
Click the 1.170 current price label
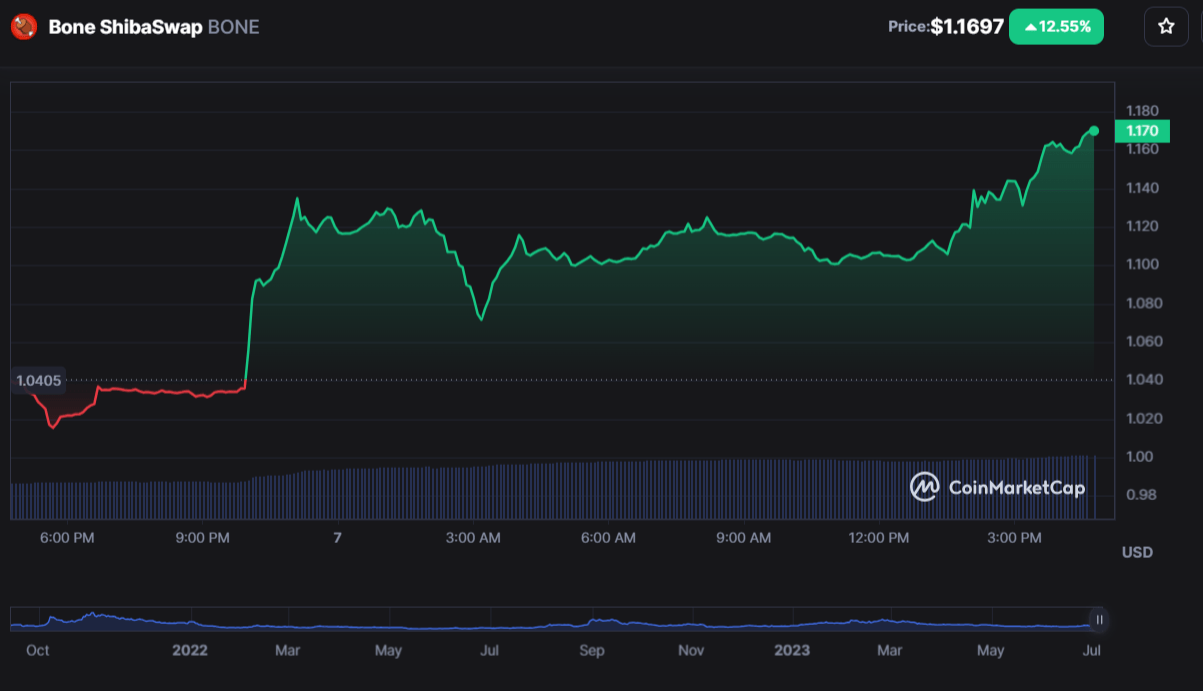coord(1141,131)
